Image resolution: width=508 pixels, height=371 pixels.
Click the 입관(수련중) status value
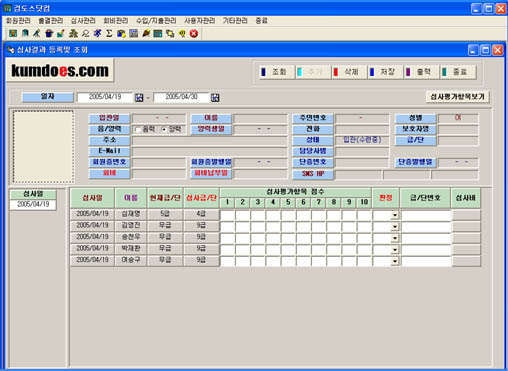coord(362,140)
